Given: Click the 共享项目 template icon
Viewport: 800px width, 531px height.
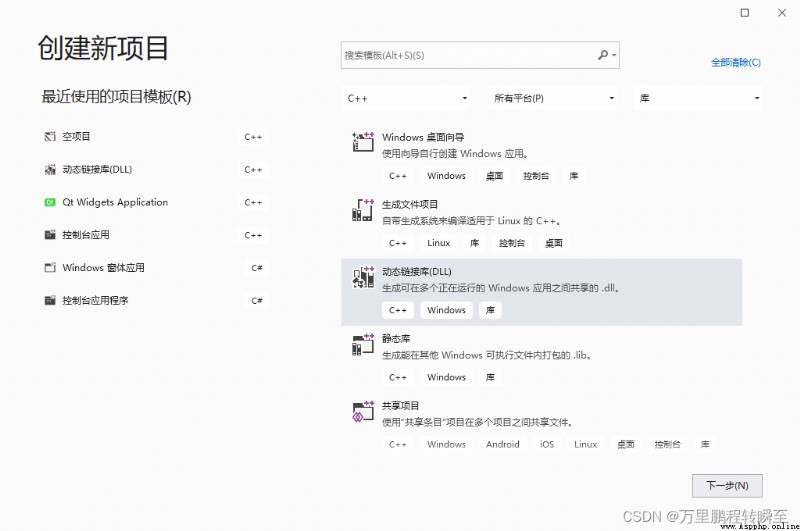Looking at the screenshot, I should click(x=363, y=412).
